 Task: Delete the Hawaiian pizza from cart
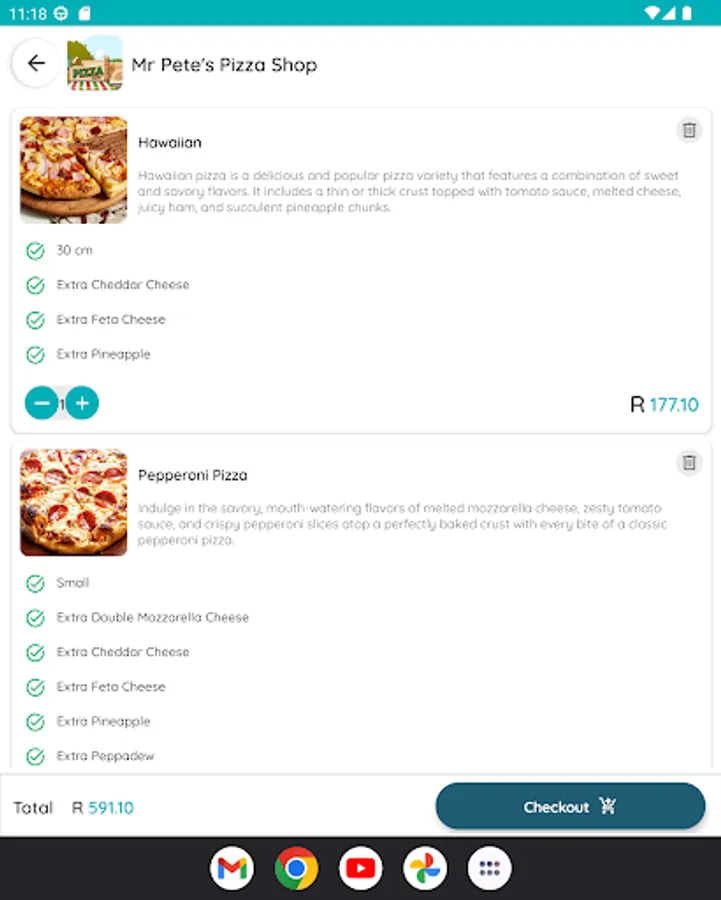(x=689, y=130)
